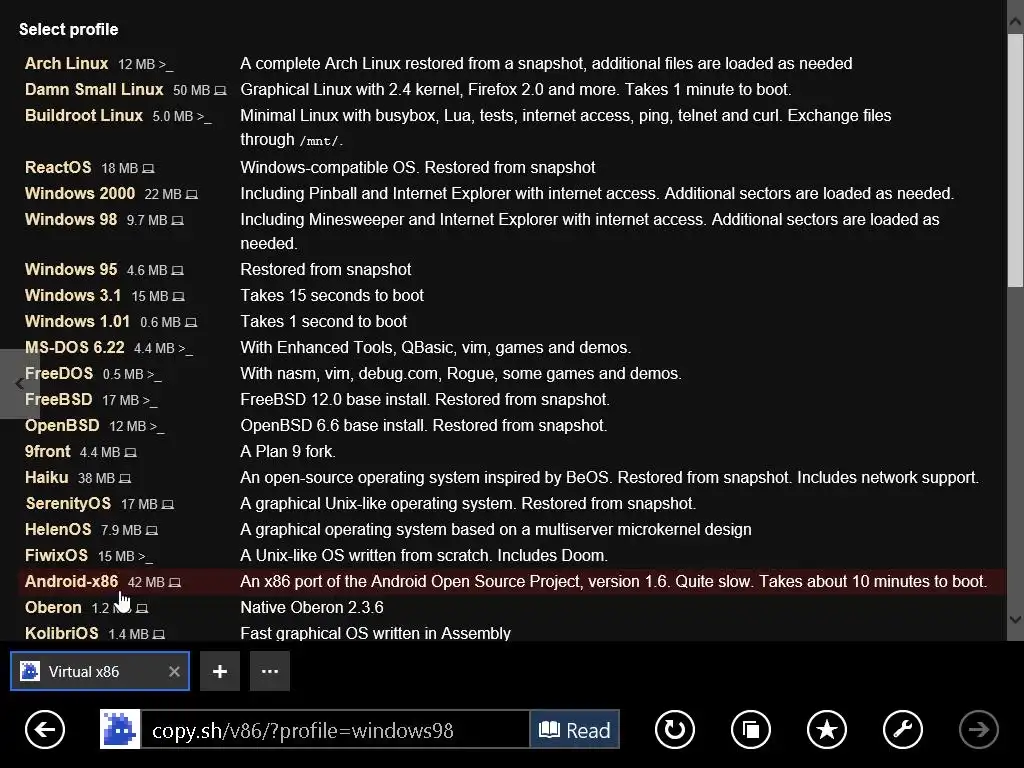Viewport: 1024px width, 768px height.
Task: Choose the Android-x86 profile
Action: tap(71, 581)
